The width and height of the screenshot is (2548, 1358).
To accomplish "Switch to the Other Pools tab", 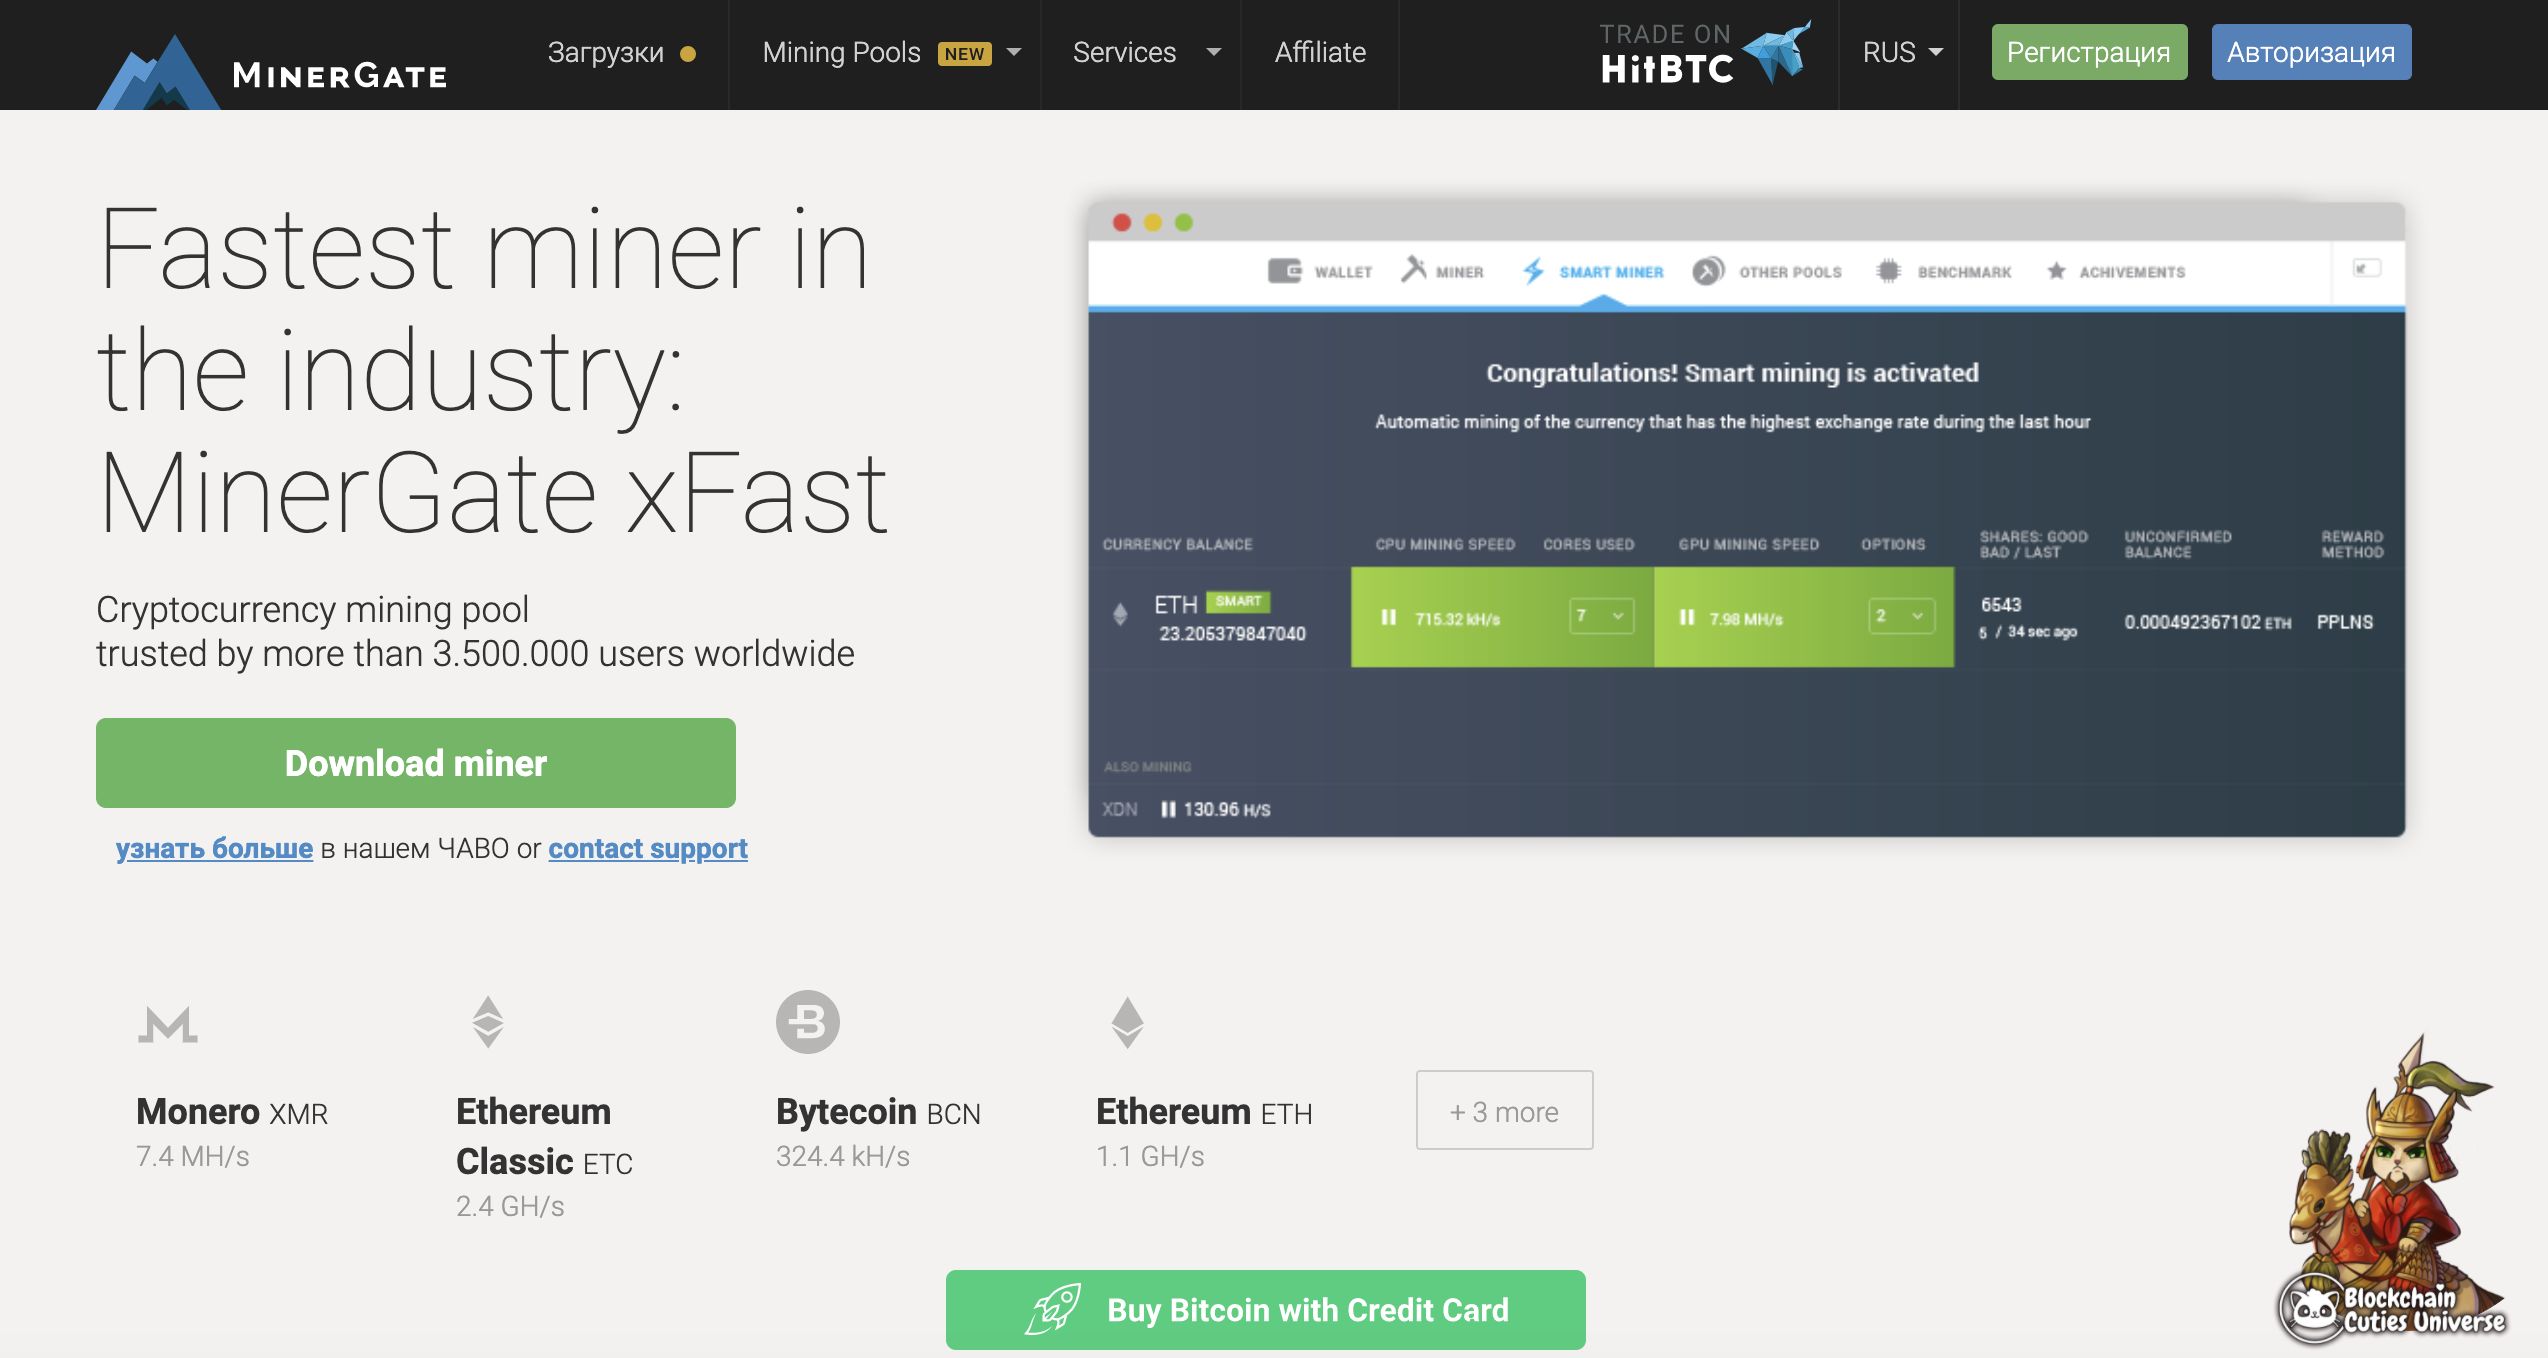I will click(x=1767, y=271).
